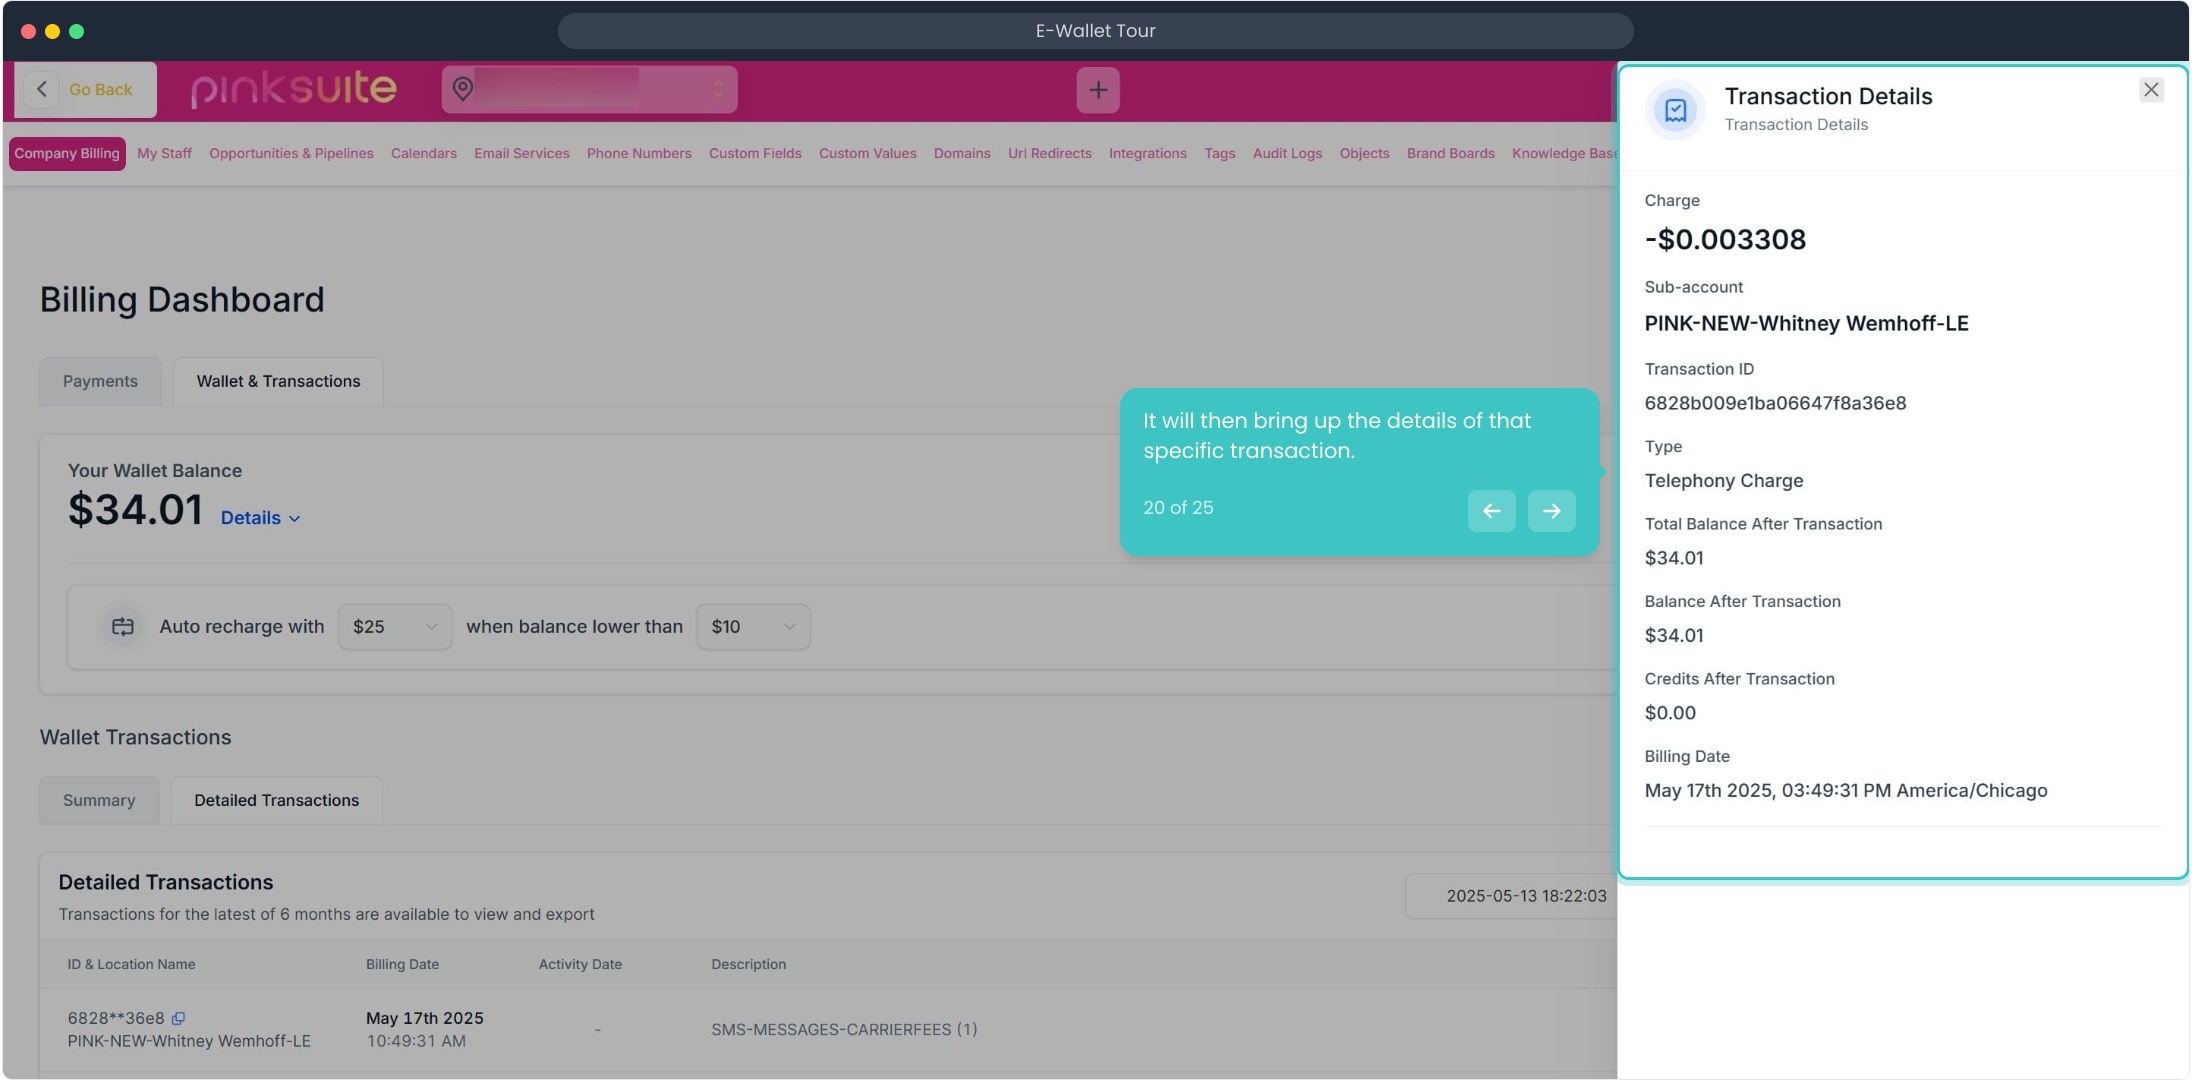Open the $25 recharge amount dropdown

pos(395,627)
